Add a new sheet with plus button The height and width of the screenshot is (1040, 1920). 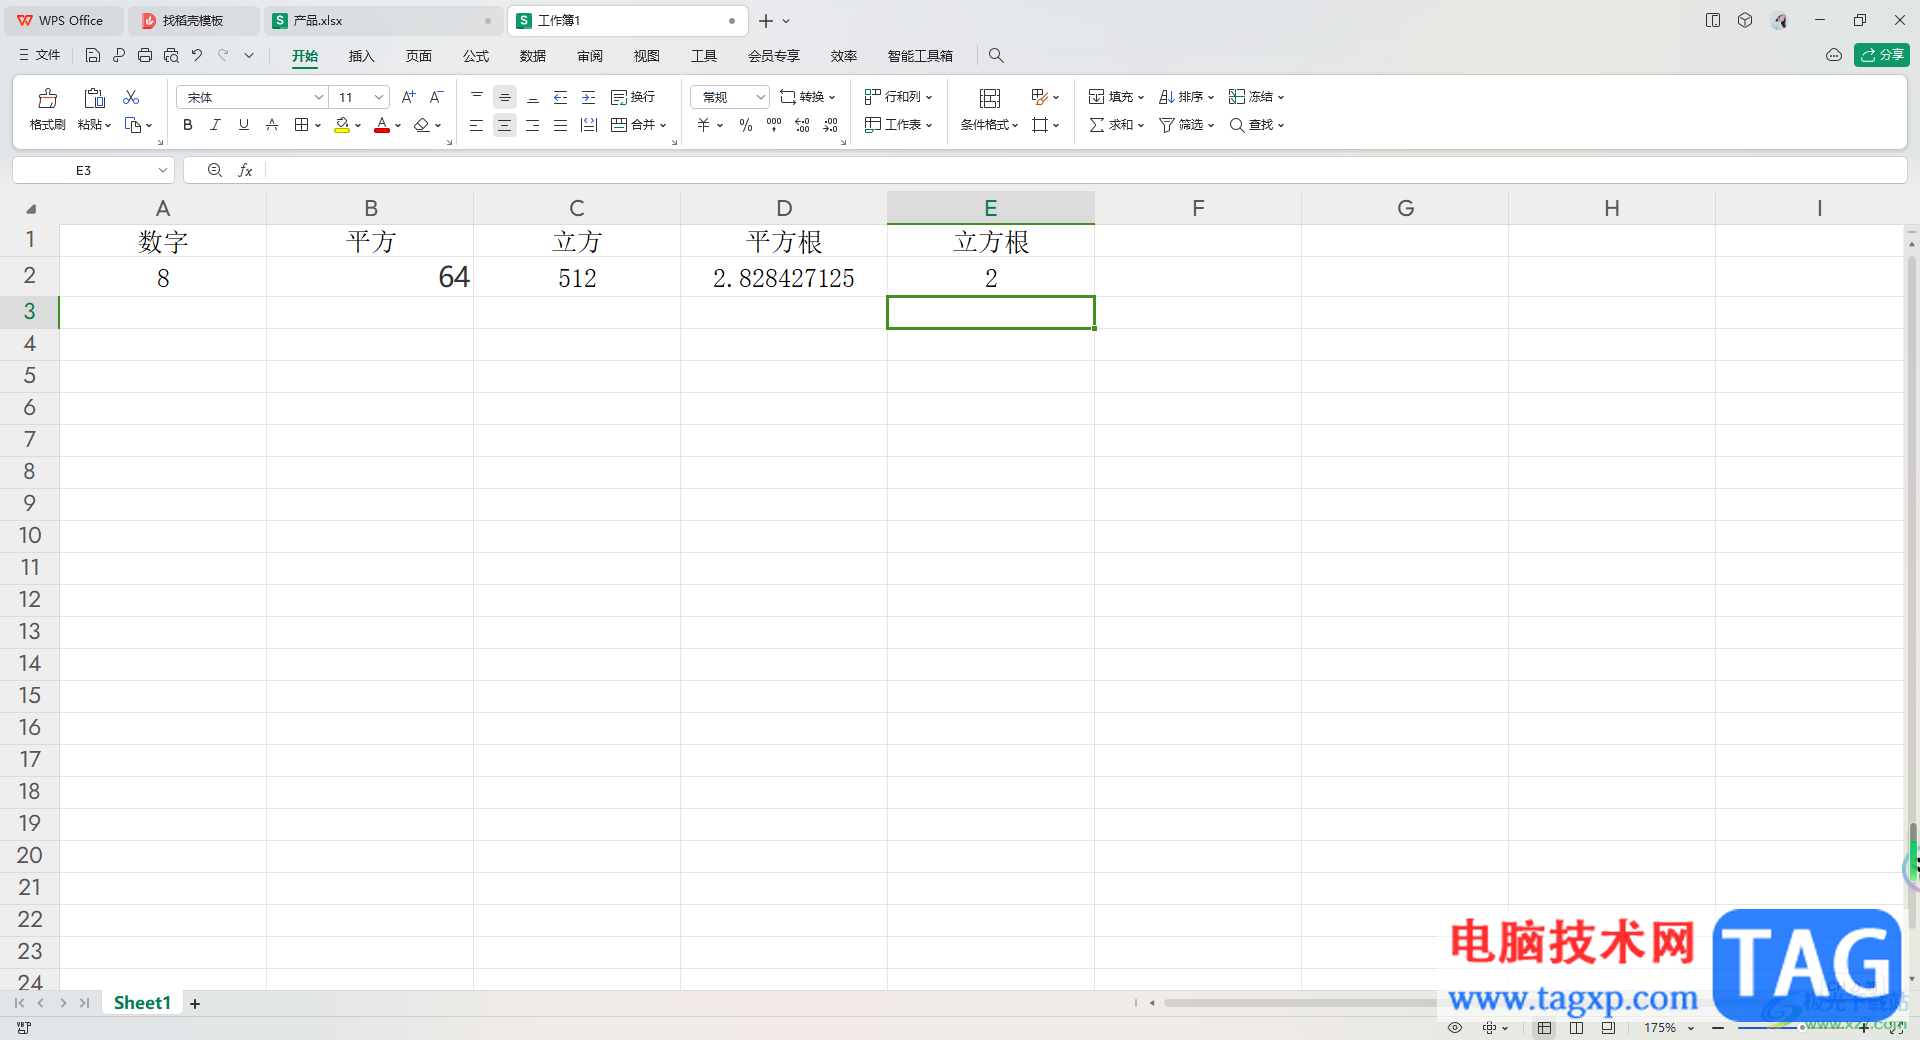tap(195, 1003)
